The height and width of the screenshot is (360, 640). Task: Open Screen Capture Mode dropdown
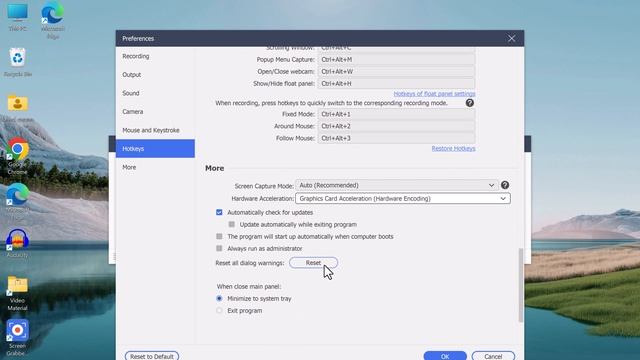coord(397,185)
